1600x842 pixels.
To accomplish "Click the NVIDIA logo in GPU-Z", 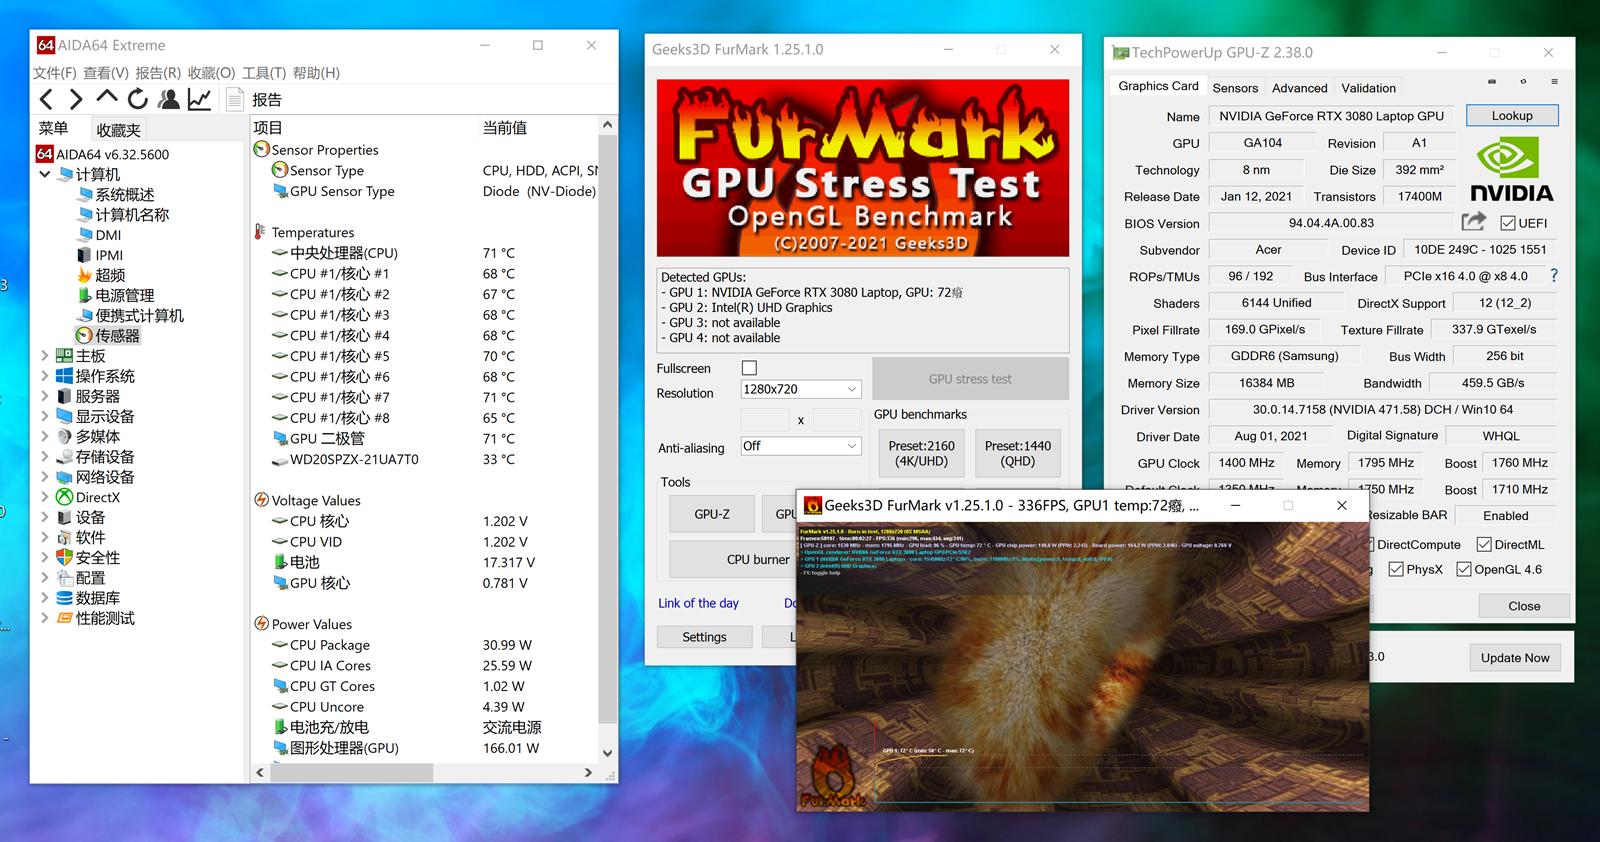I will pyautogui.click(x=1512, y=171).
